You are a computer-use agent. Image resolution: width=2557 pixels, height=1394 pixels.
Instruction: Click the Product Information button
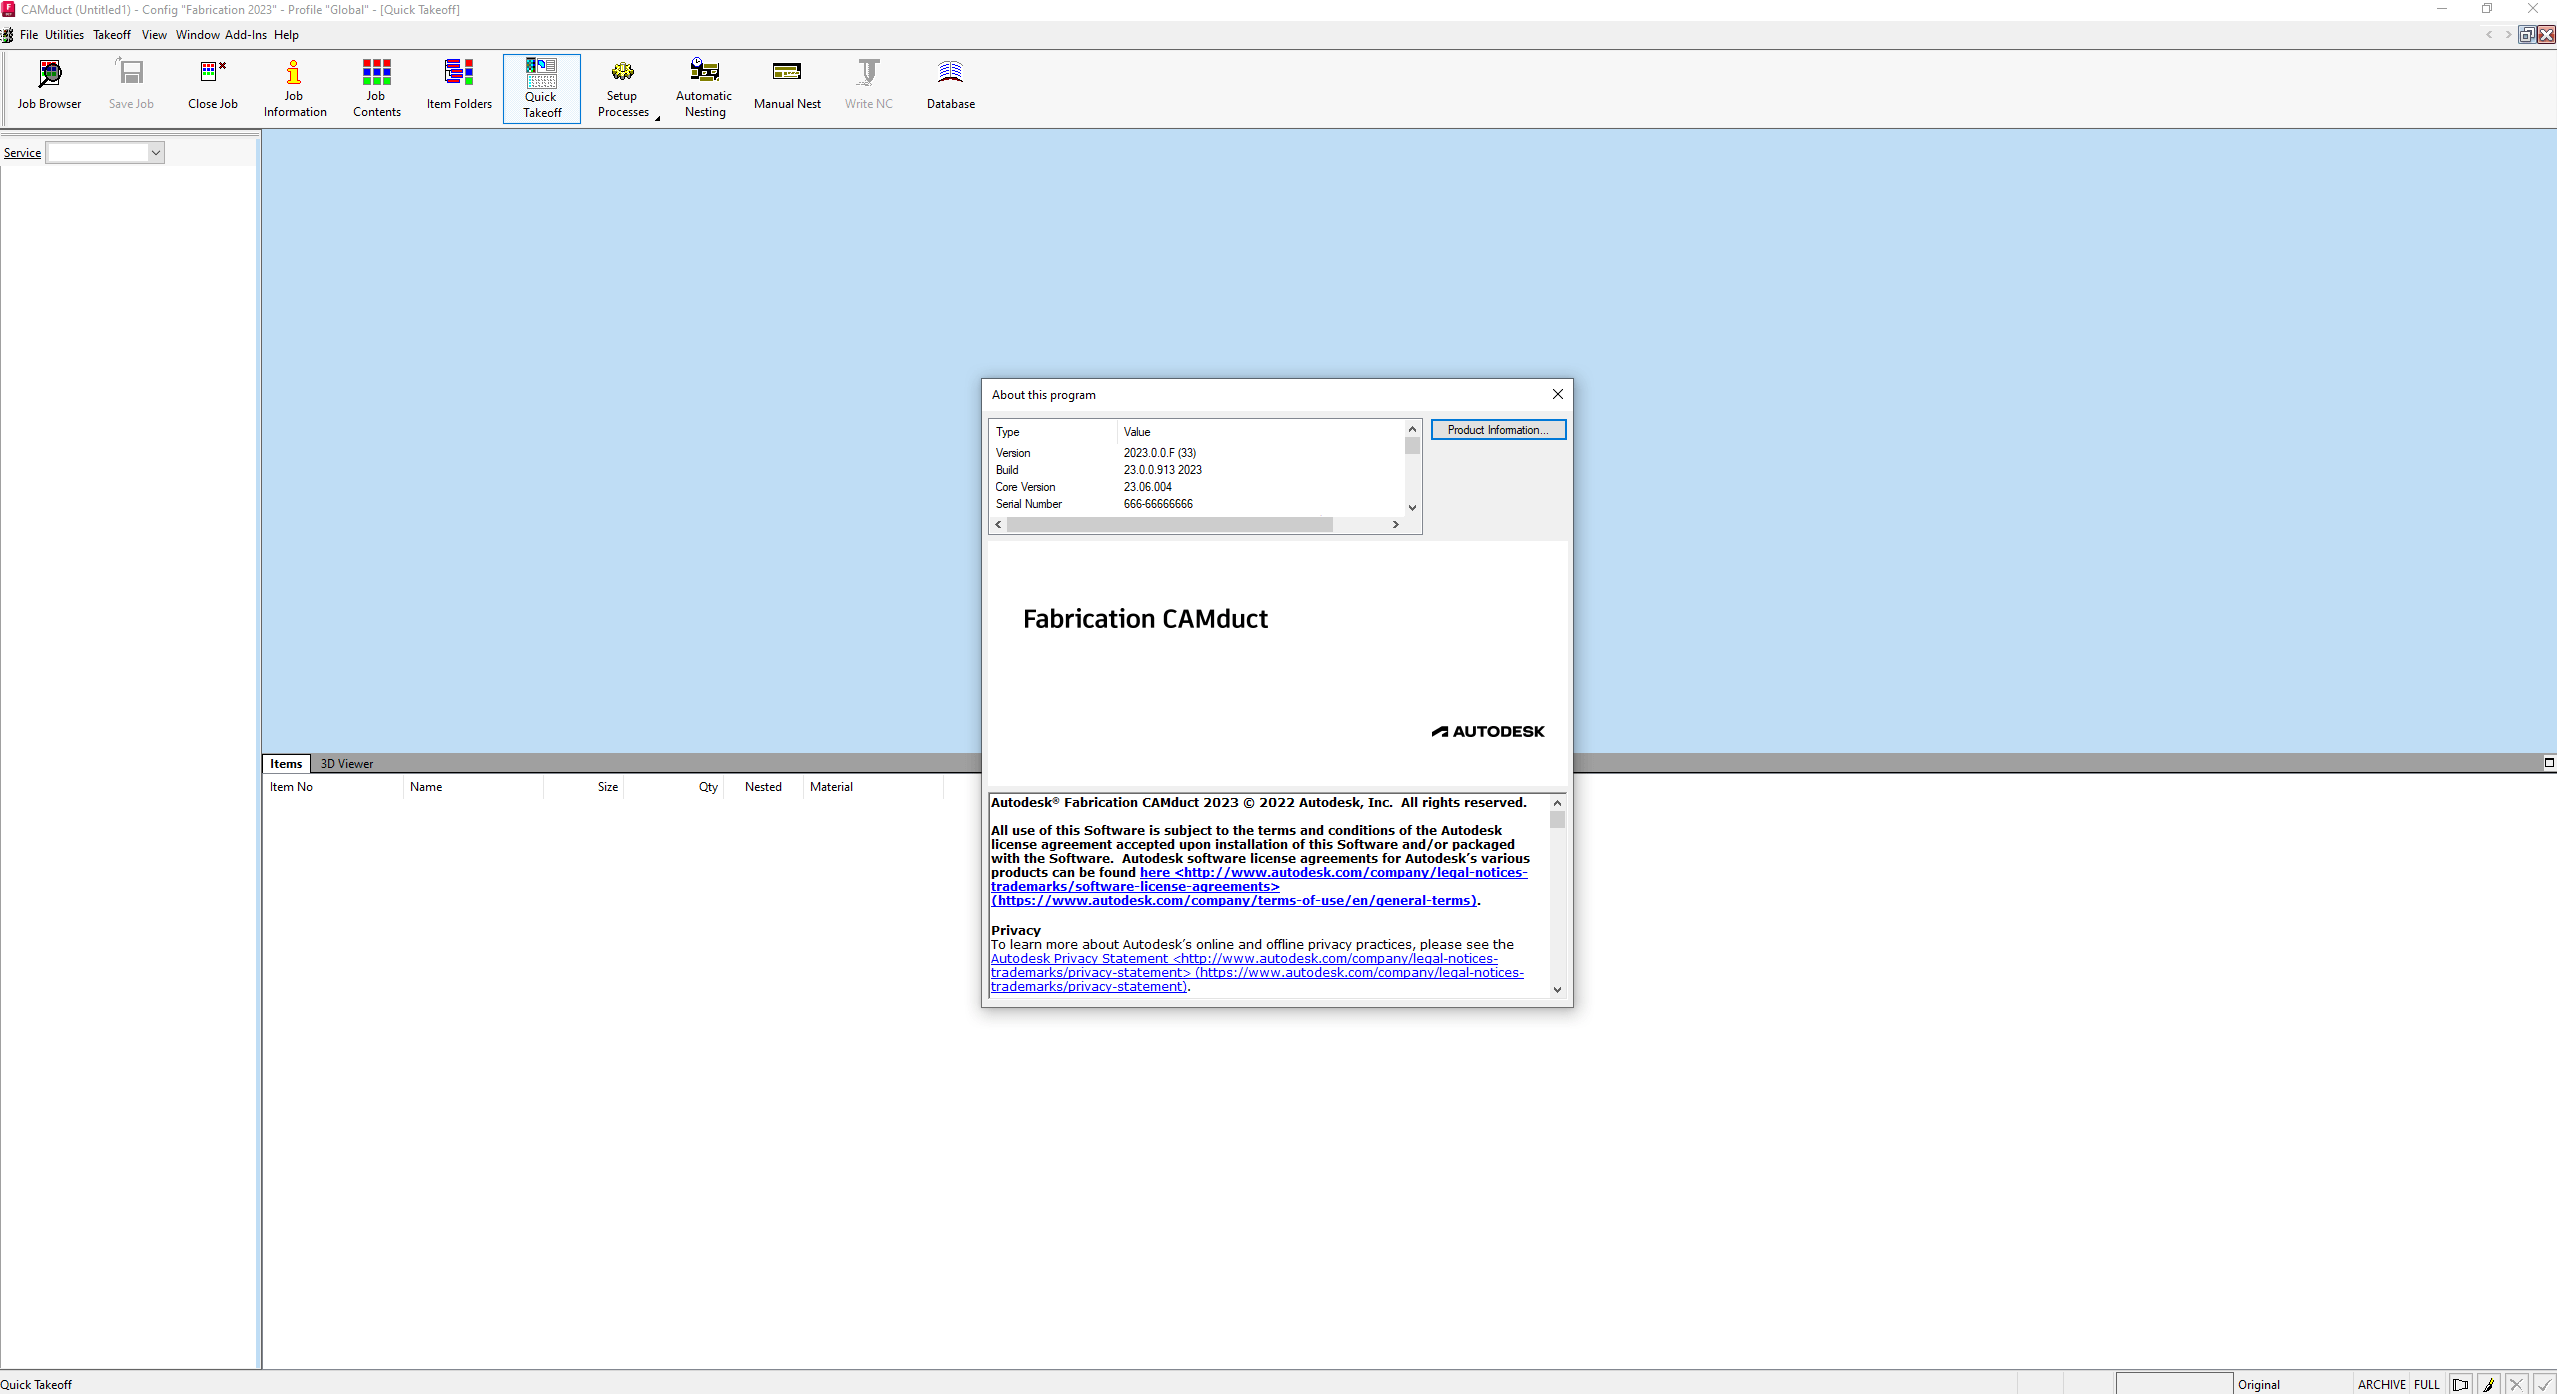click(1497, 429)
